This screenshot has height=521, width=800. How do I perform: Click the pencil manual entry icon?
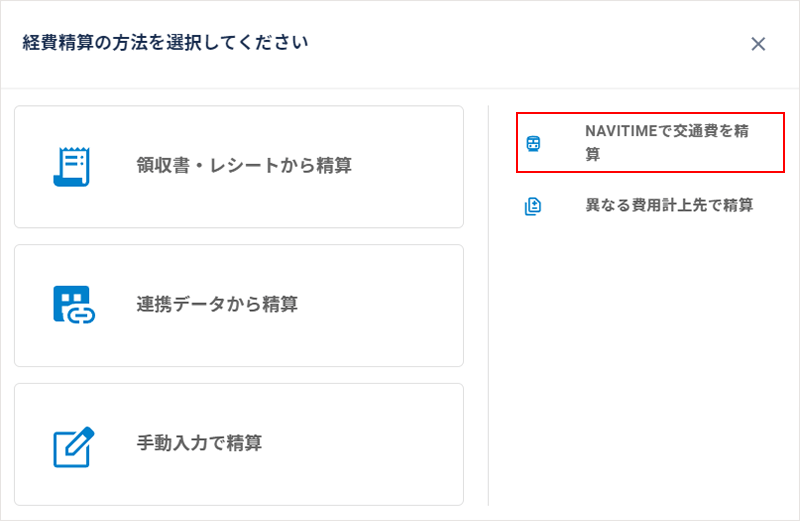[72, 445]
